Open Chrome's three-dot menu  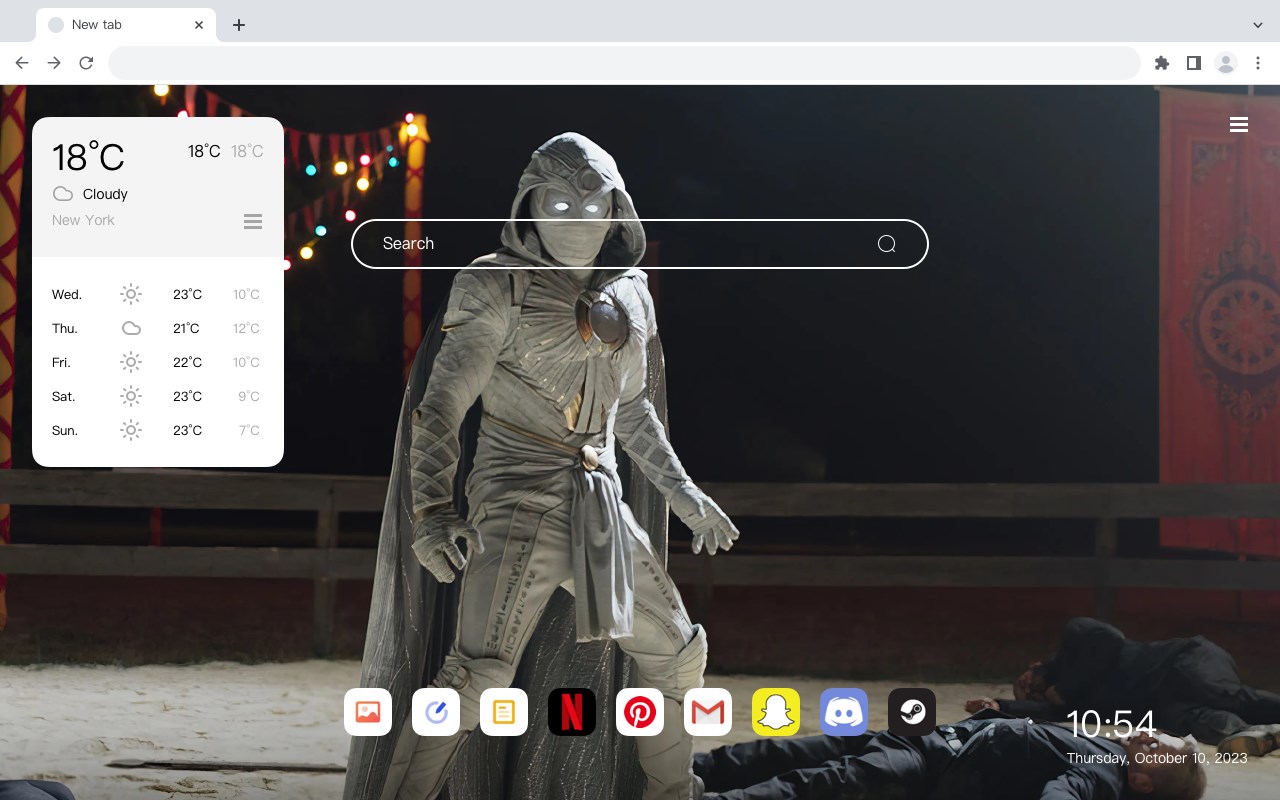pyautogui.click(x=1258, y=63)
